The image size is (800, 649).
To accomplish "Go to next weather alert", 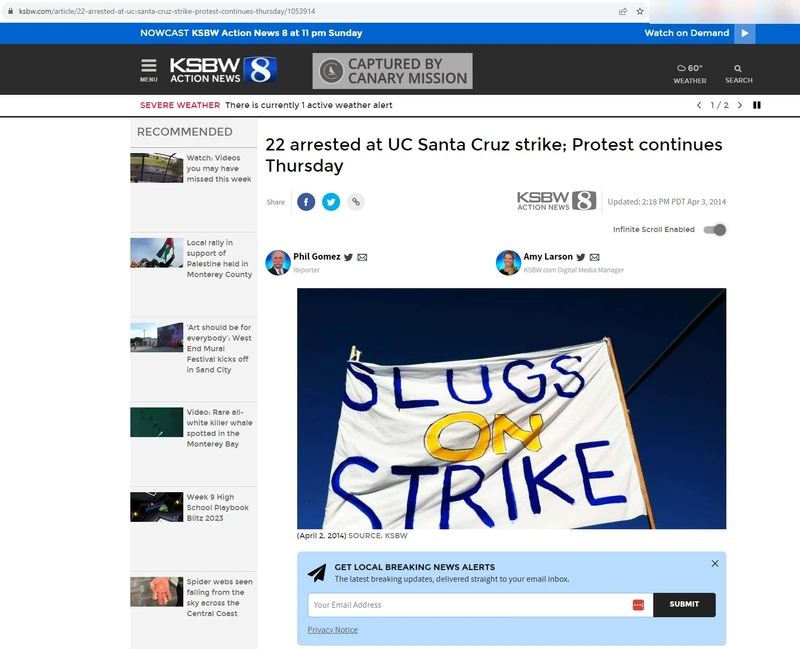I will pyautogui.click(x=740, y=105).
